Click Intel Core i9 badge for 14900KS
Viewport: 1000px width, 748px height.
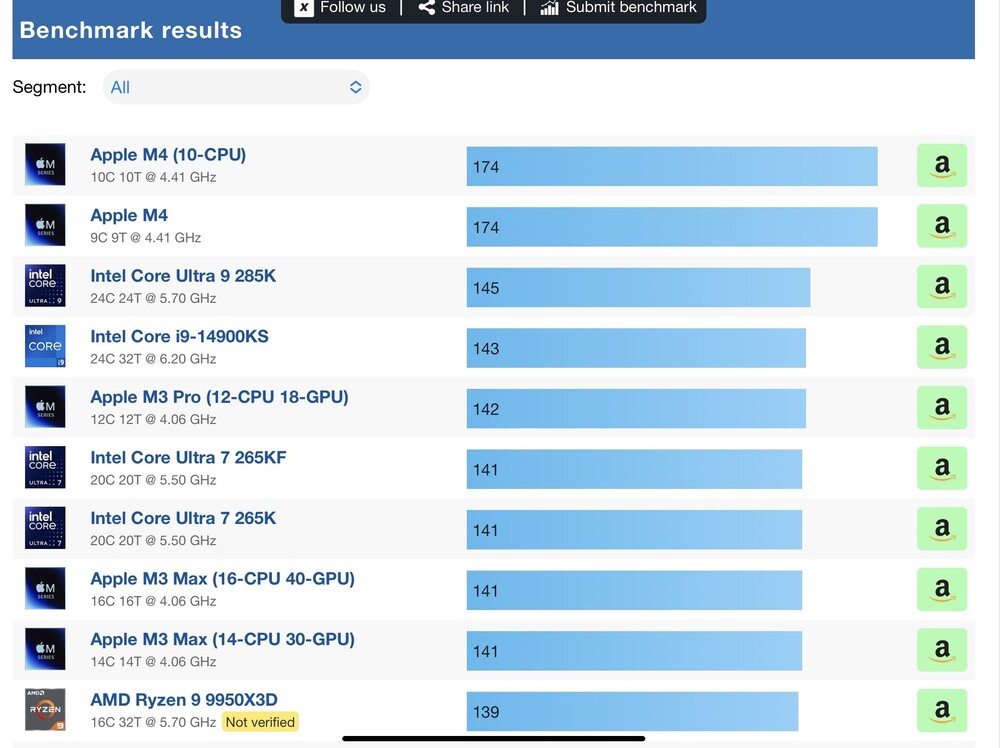pos(45,346)
